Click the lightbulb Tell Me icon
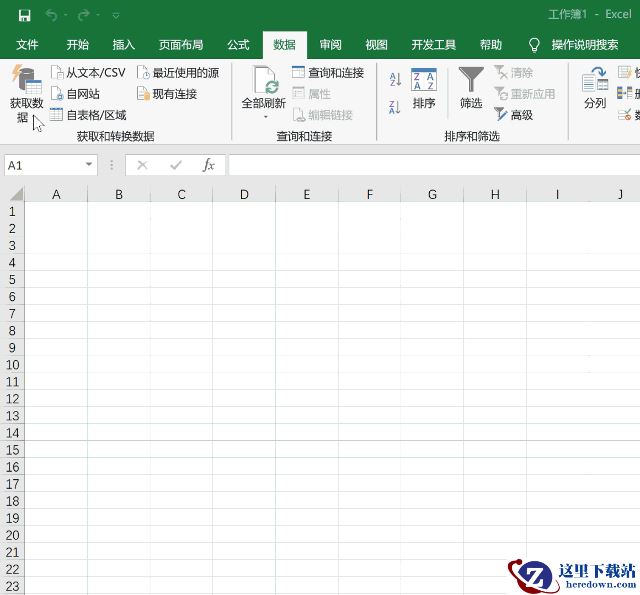This screenshot has width=640, height=595. [534, 45]
